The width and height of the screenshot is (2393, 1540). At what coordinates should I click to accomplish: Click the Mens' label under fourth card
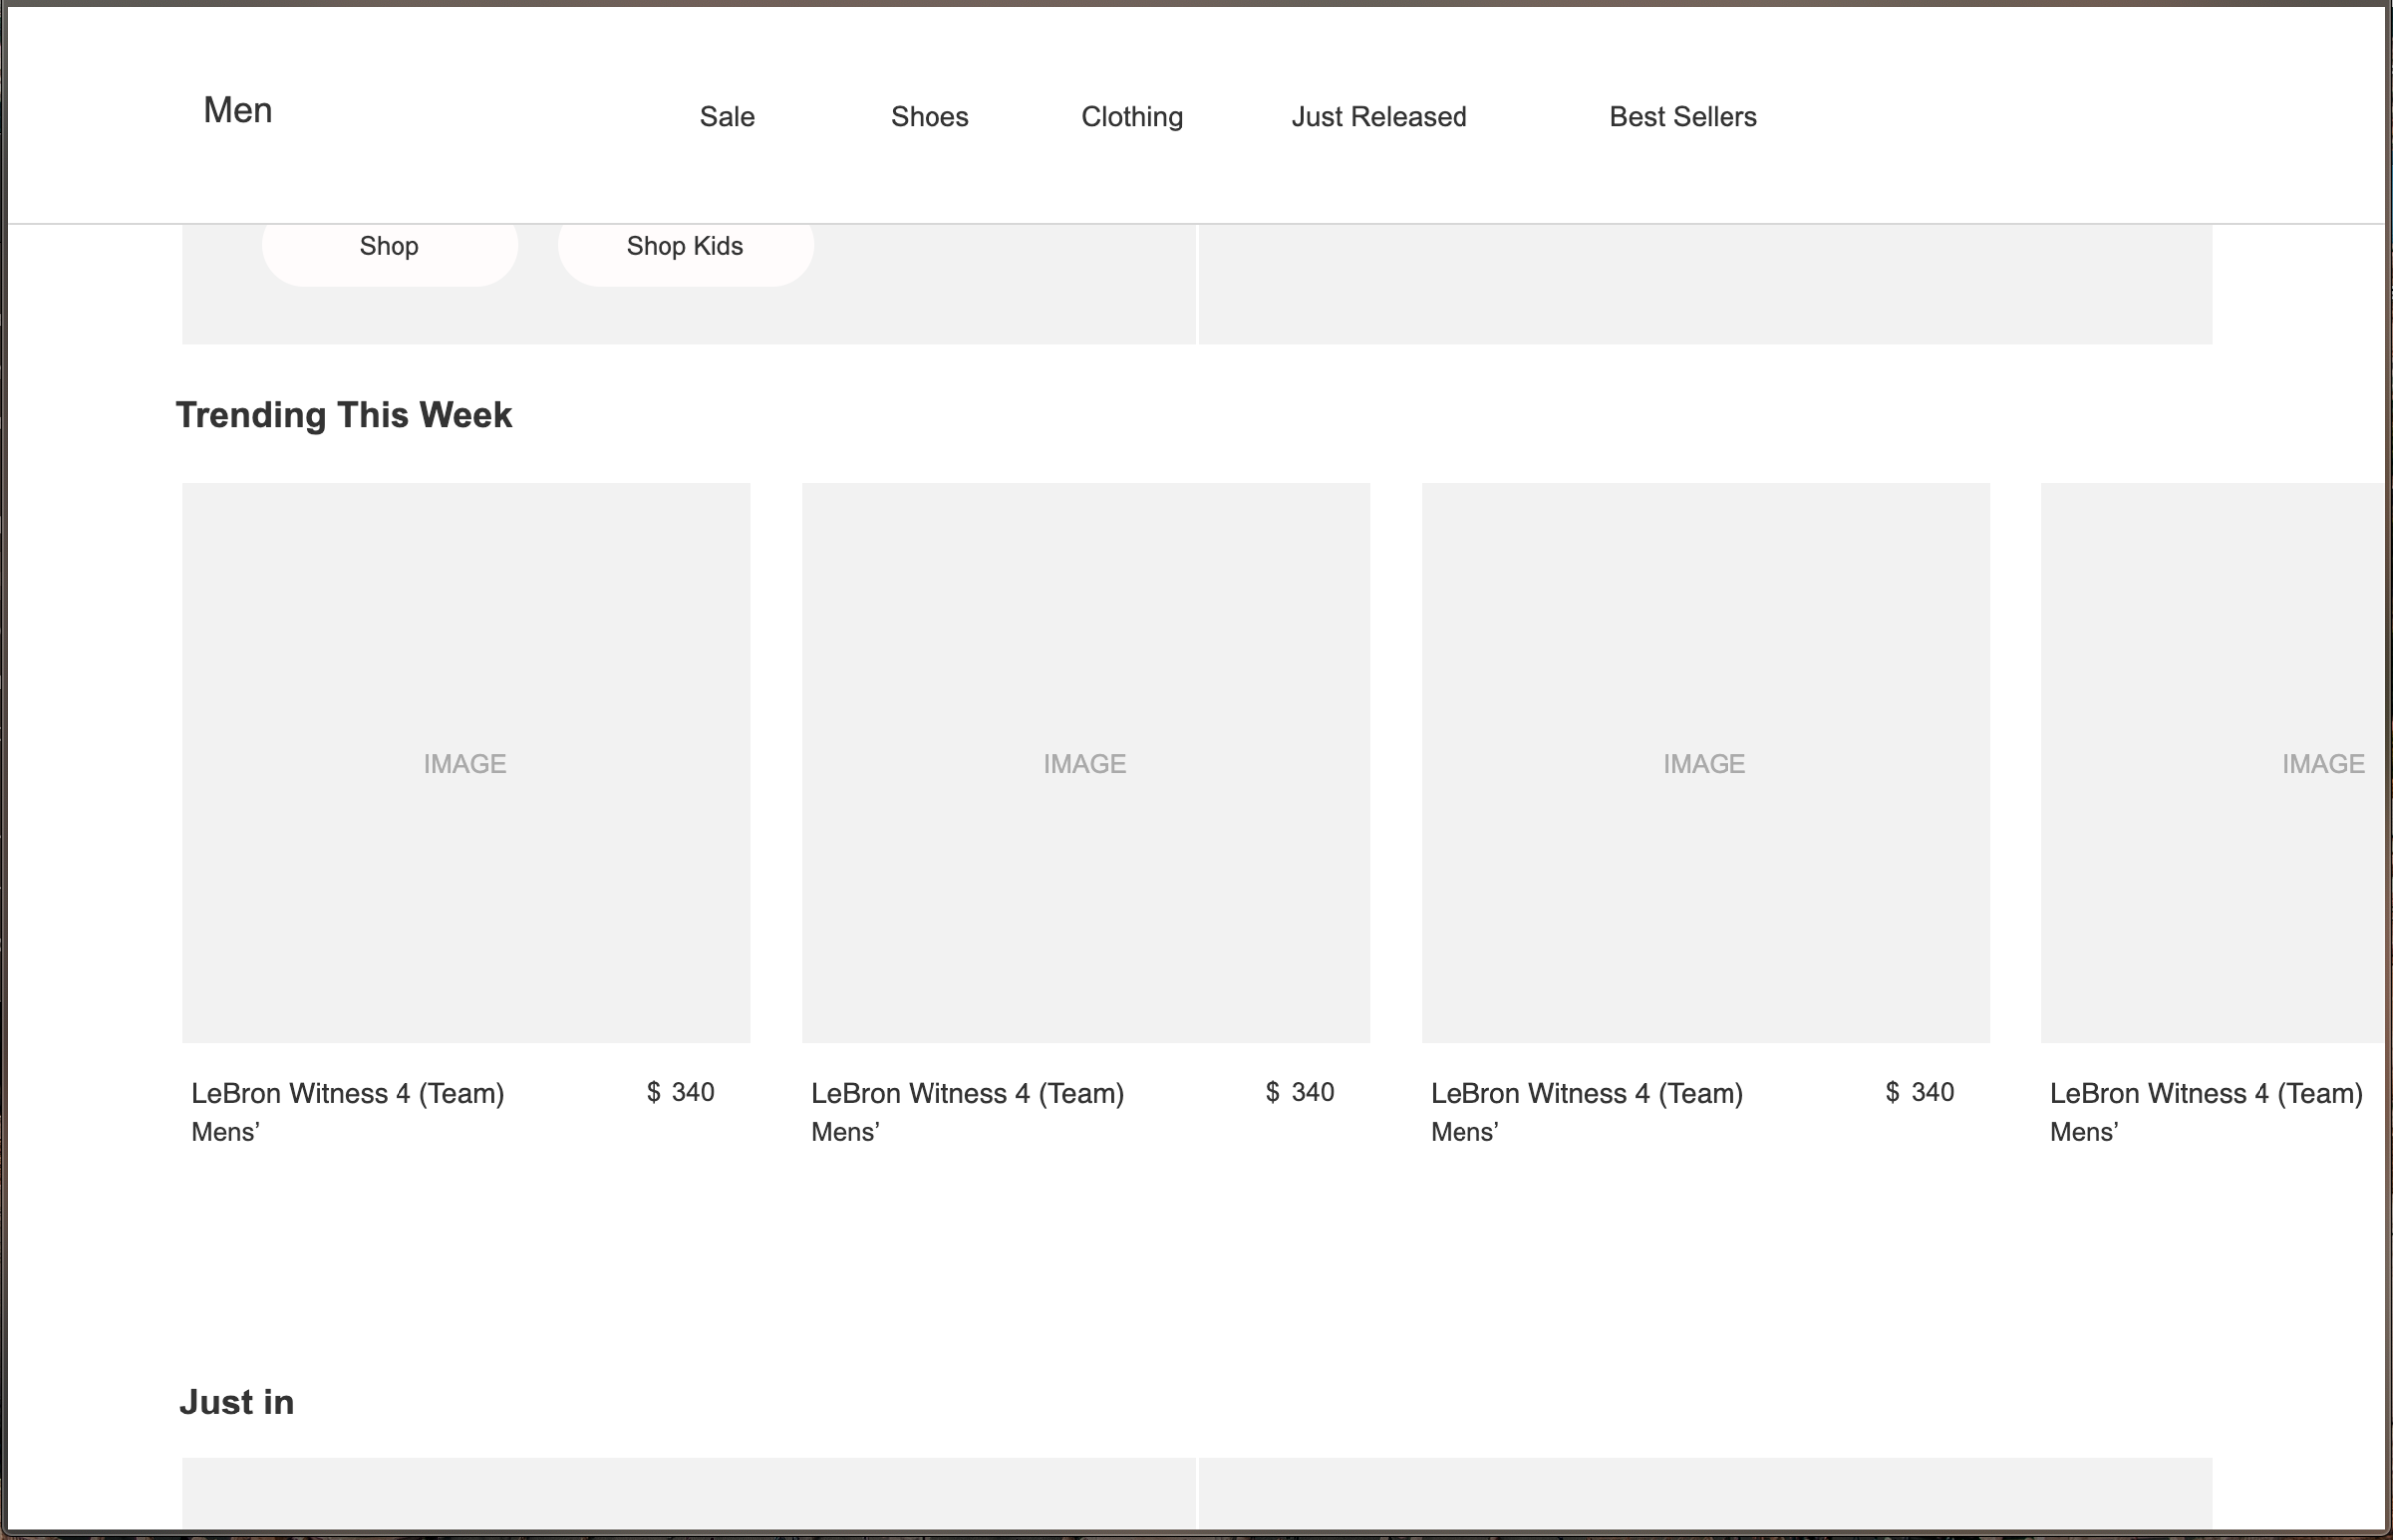2084,1131
